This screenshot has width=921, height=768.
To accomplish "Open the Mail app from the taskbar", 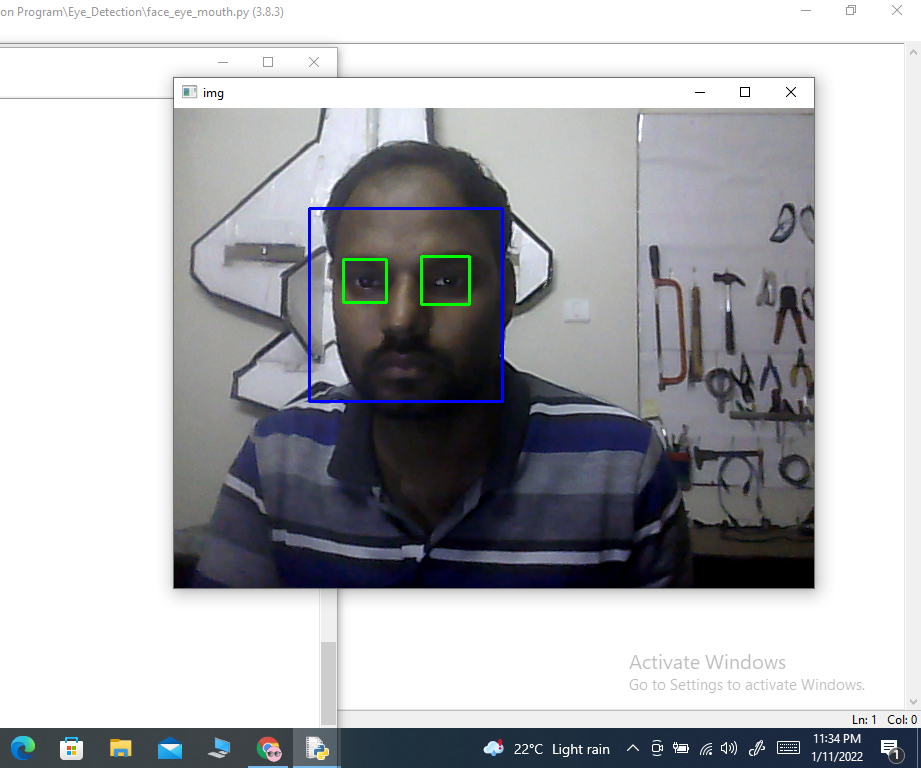I will tap(170, 747).
